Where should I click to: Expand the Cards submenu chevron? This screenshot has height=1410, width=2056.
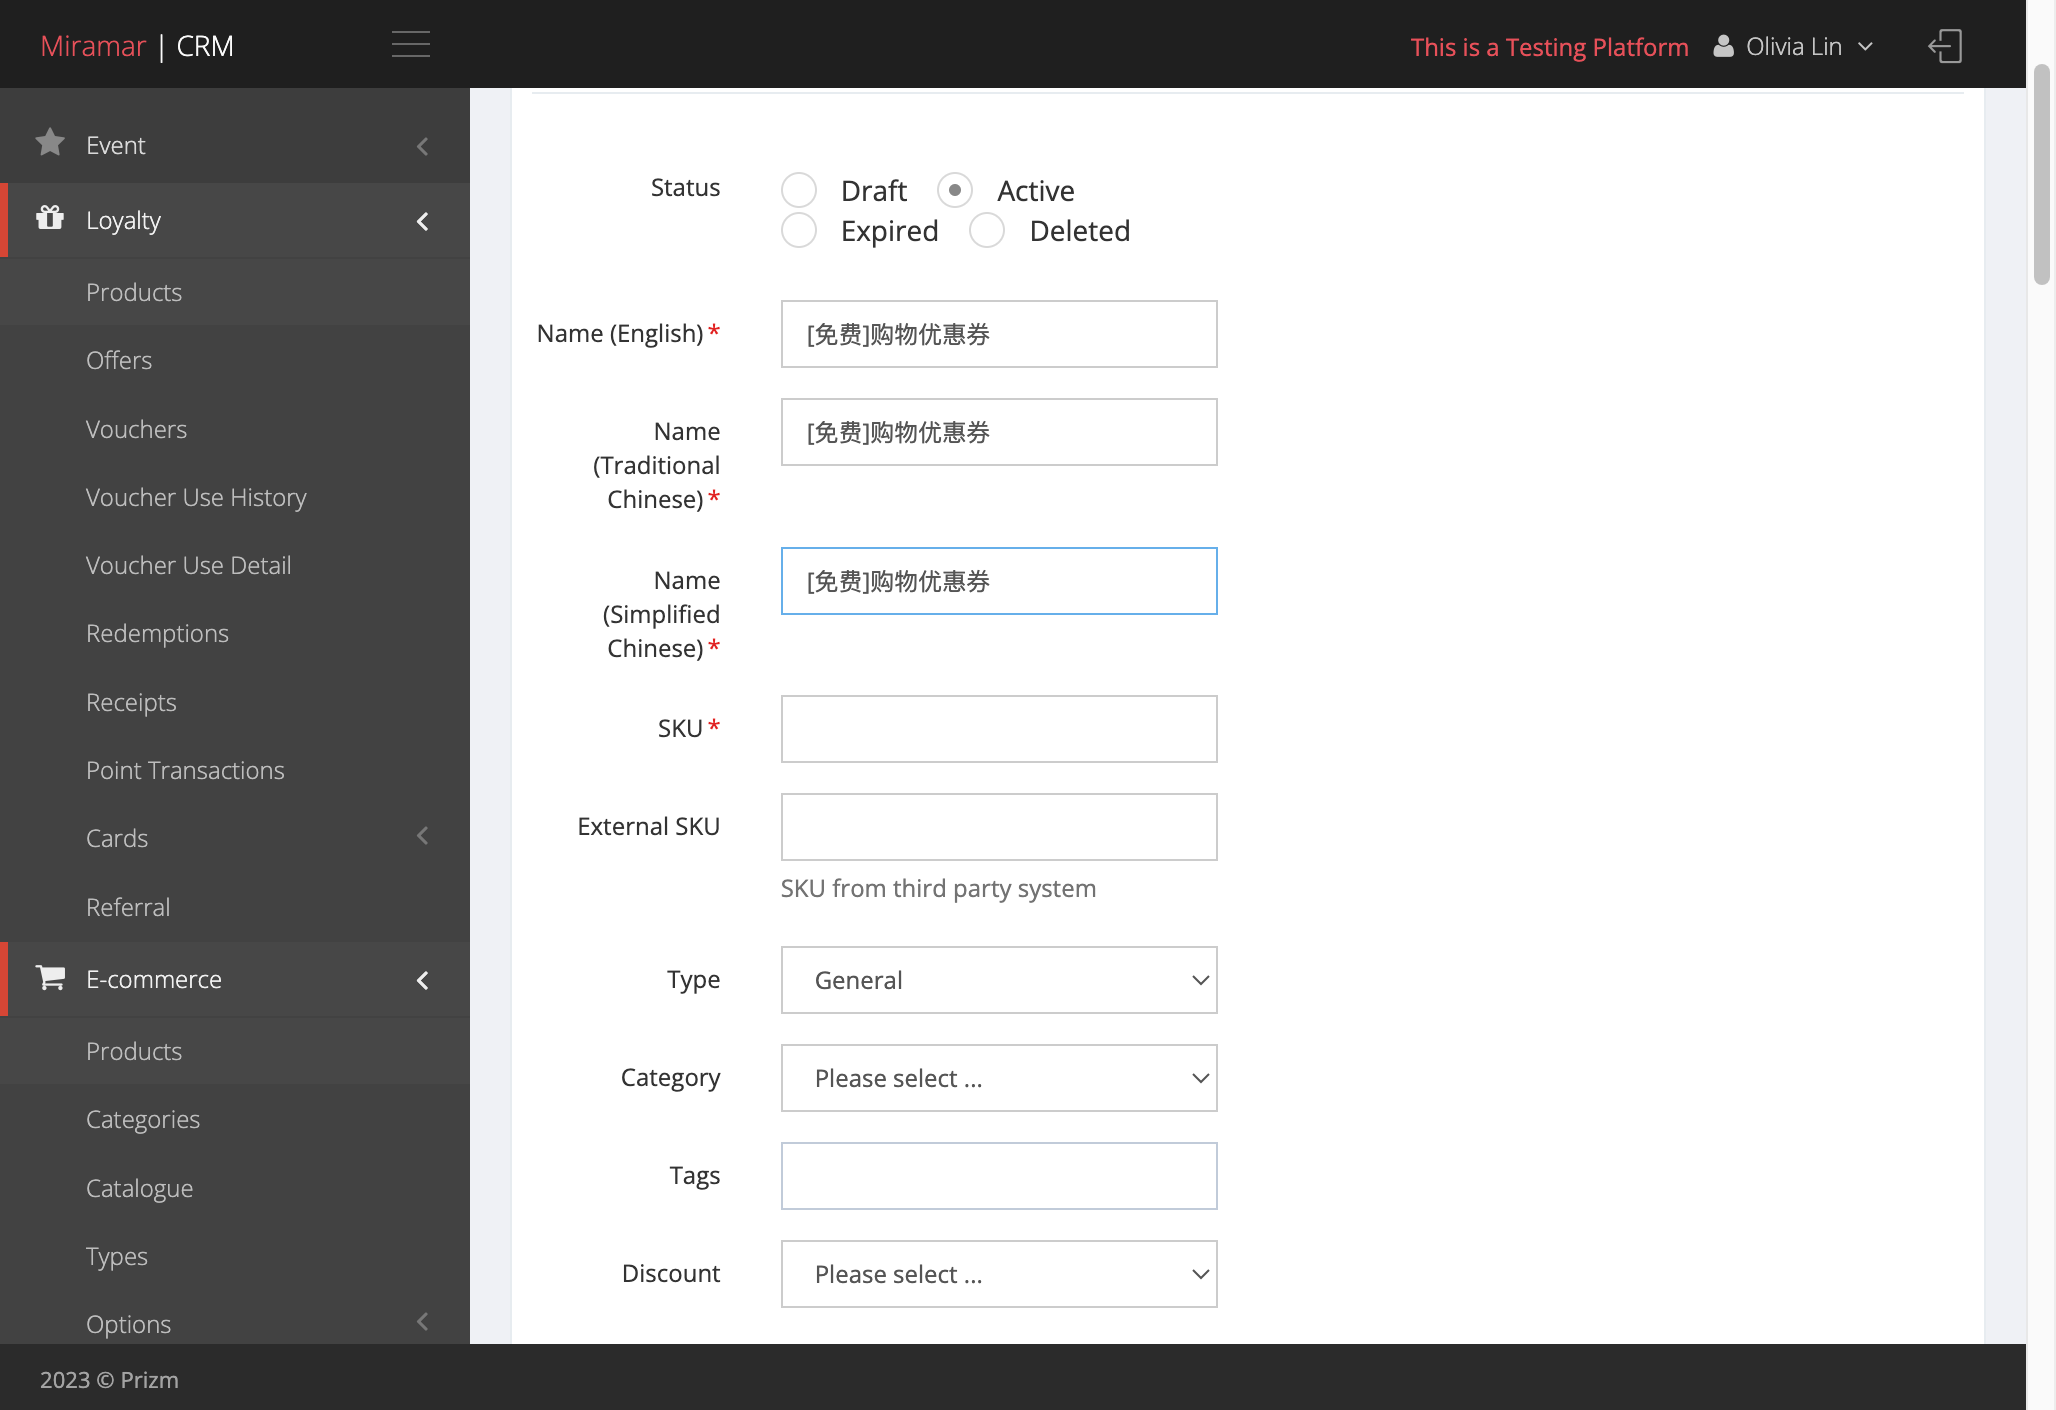click(x=423, y=836)
